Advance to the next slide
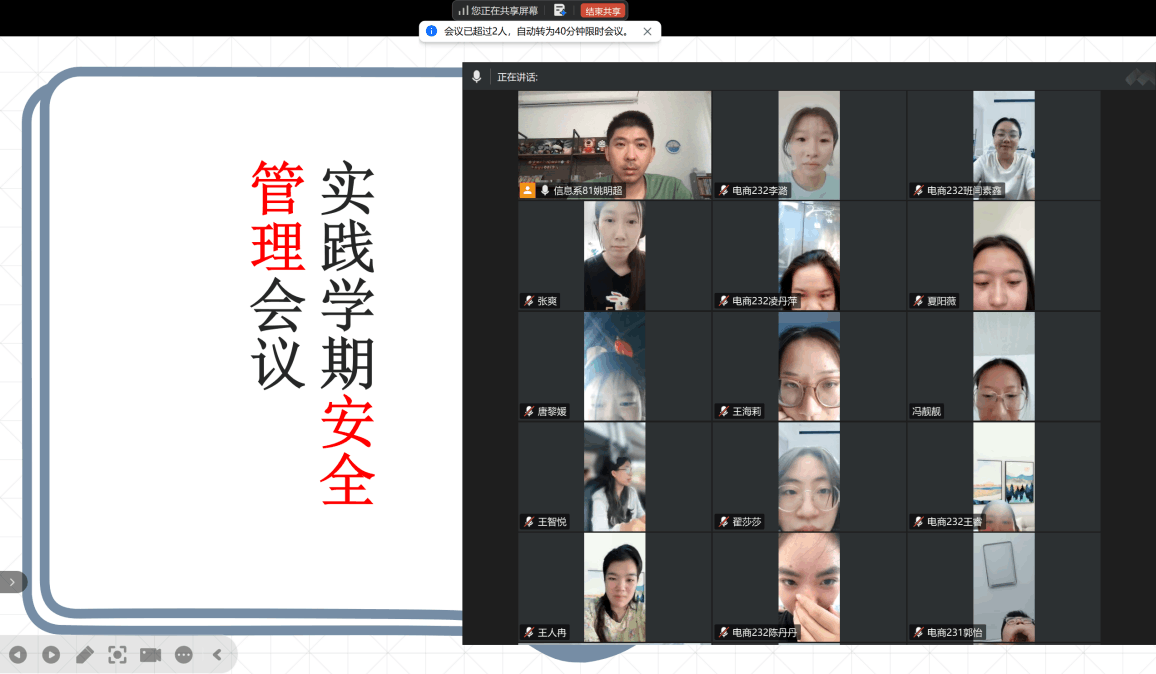The height and width of the screenshot is (674, 1156). 51,655
